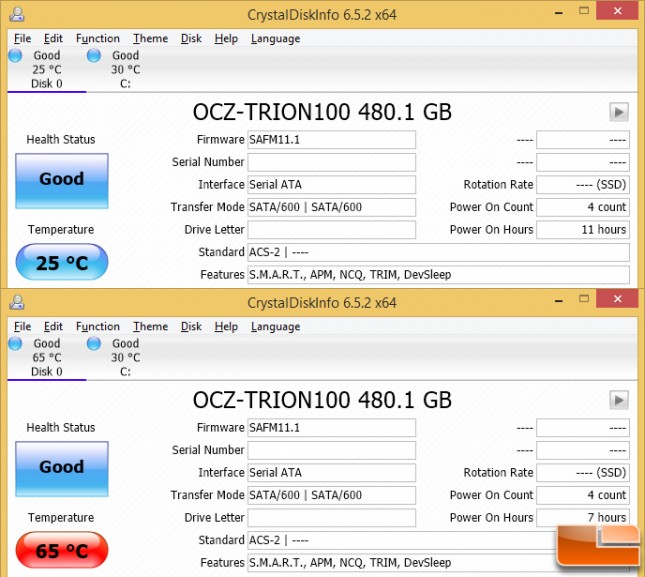Click Features S.M.A.R.T. field in upper window
The height and width of the screenshot is (577, 645).
coord(439,275)
